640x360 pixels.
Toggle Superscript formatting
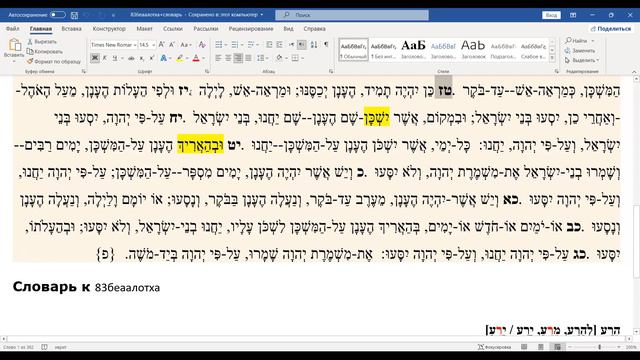[x=151, y=58]
